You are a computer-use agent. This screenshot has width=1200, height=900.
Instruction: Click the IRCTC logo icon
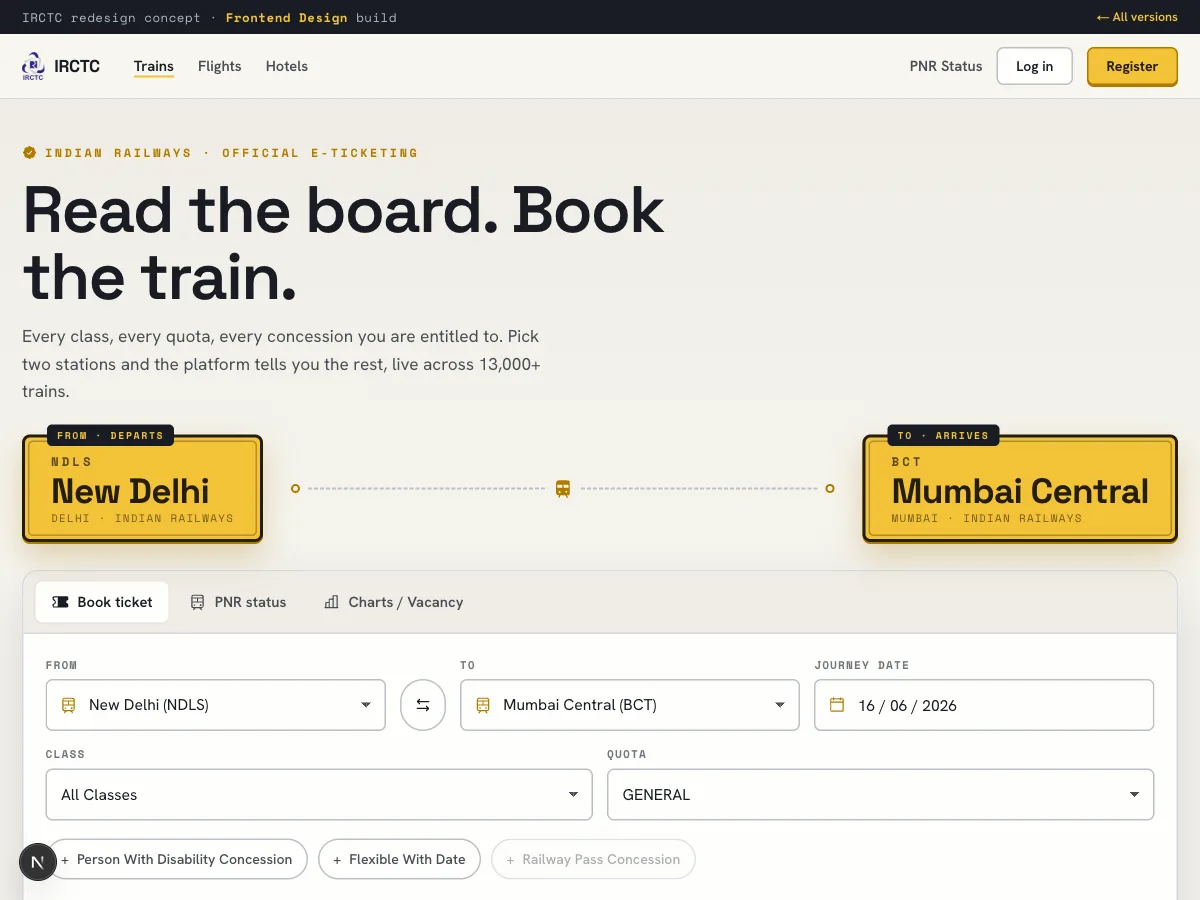[x=33, y=66]
